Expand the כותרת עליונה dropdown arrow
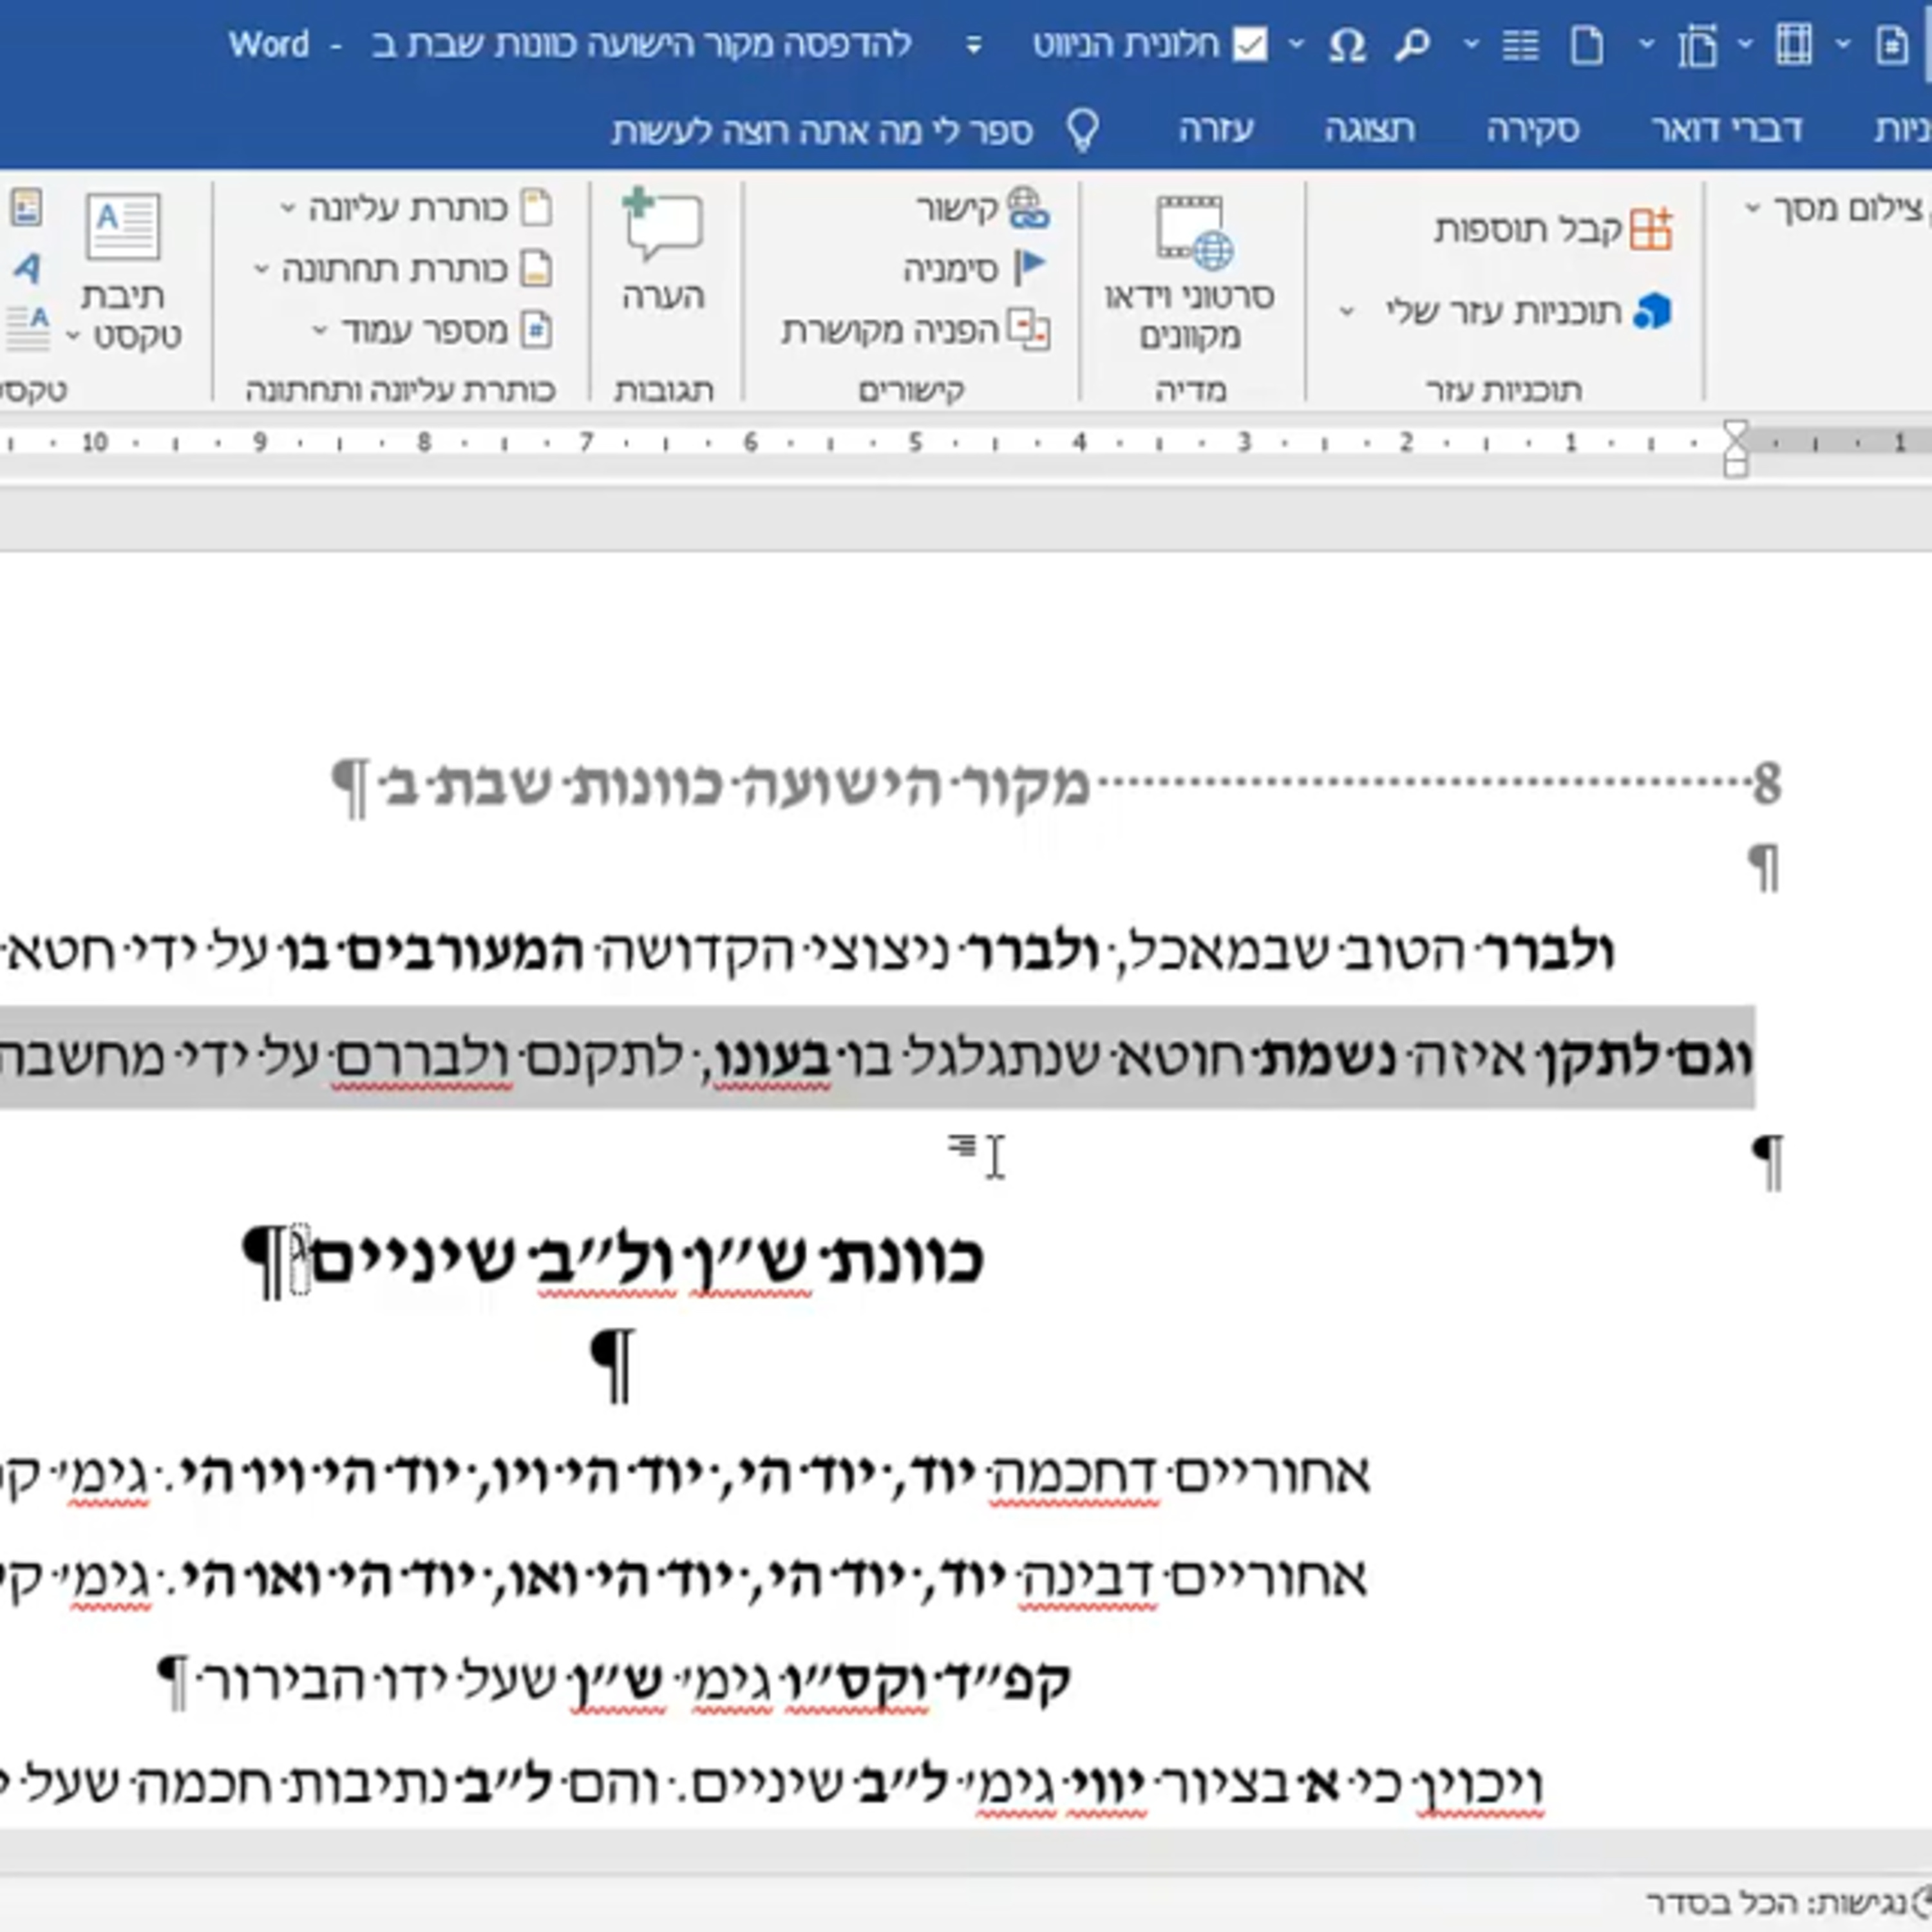The height and width of the screenshot is (1932, 1932). [288, 208]
